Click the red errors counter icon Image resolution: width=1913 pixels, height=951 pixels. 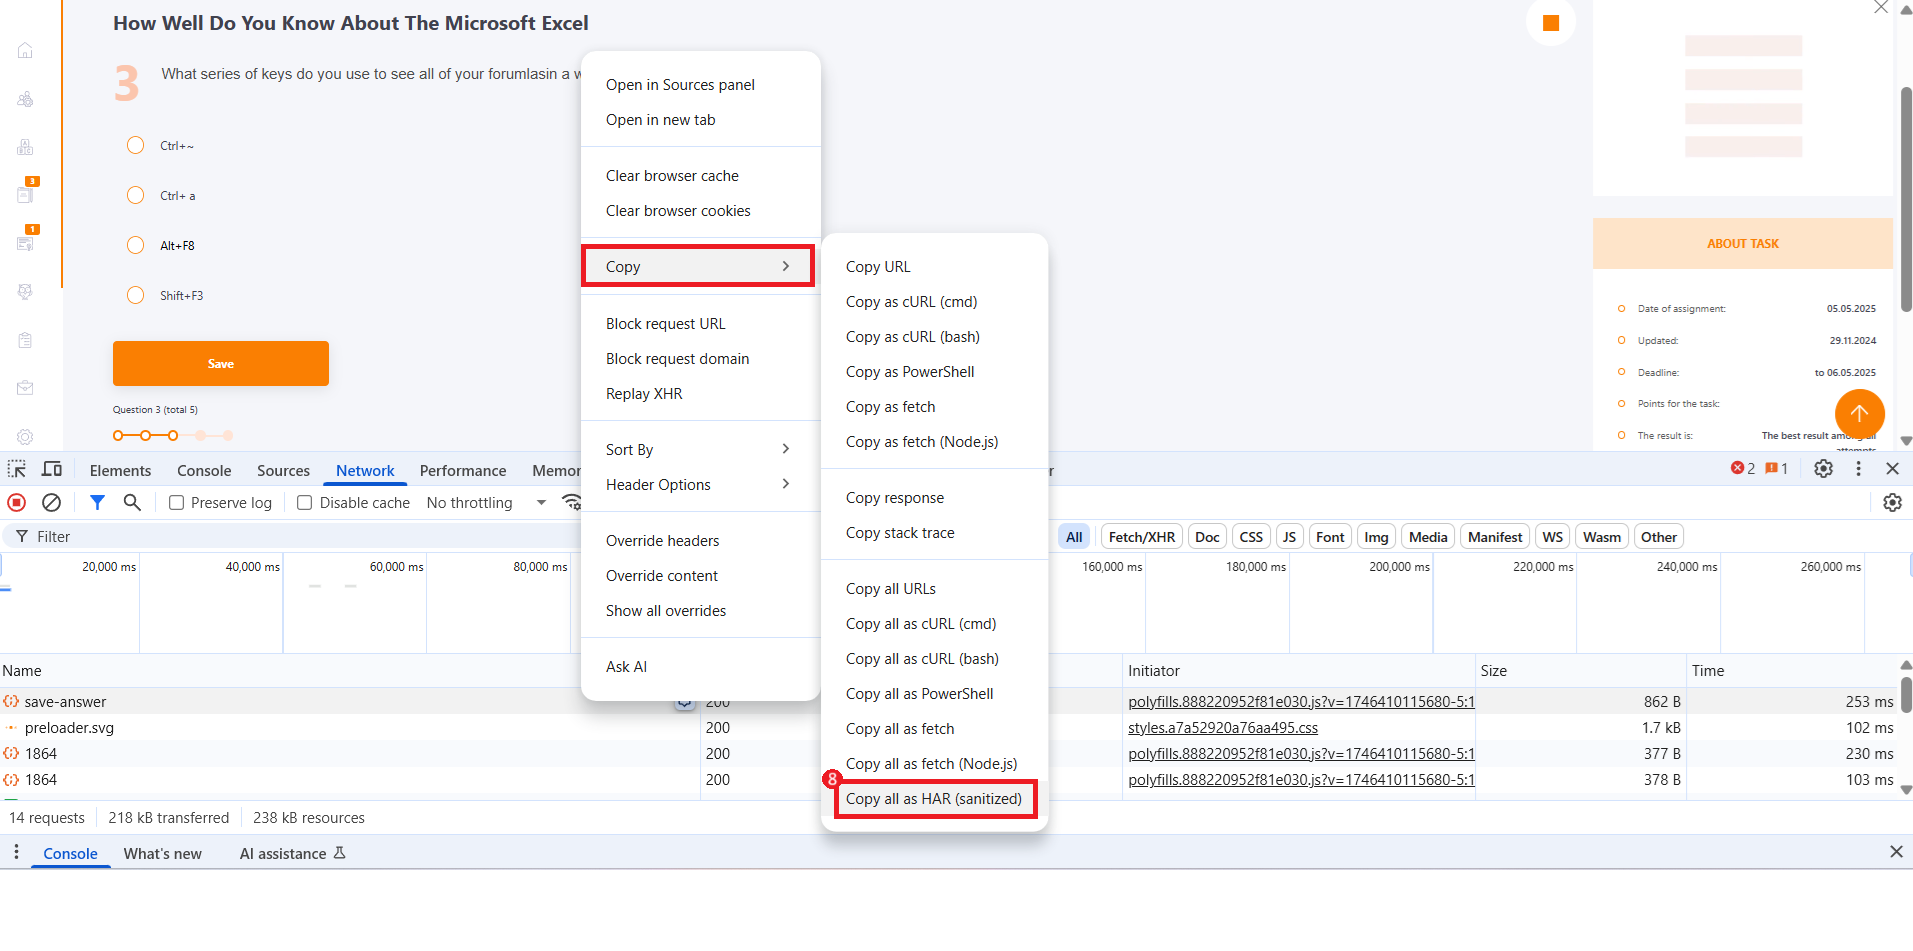[1743, 468]
